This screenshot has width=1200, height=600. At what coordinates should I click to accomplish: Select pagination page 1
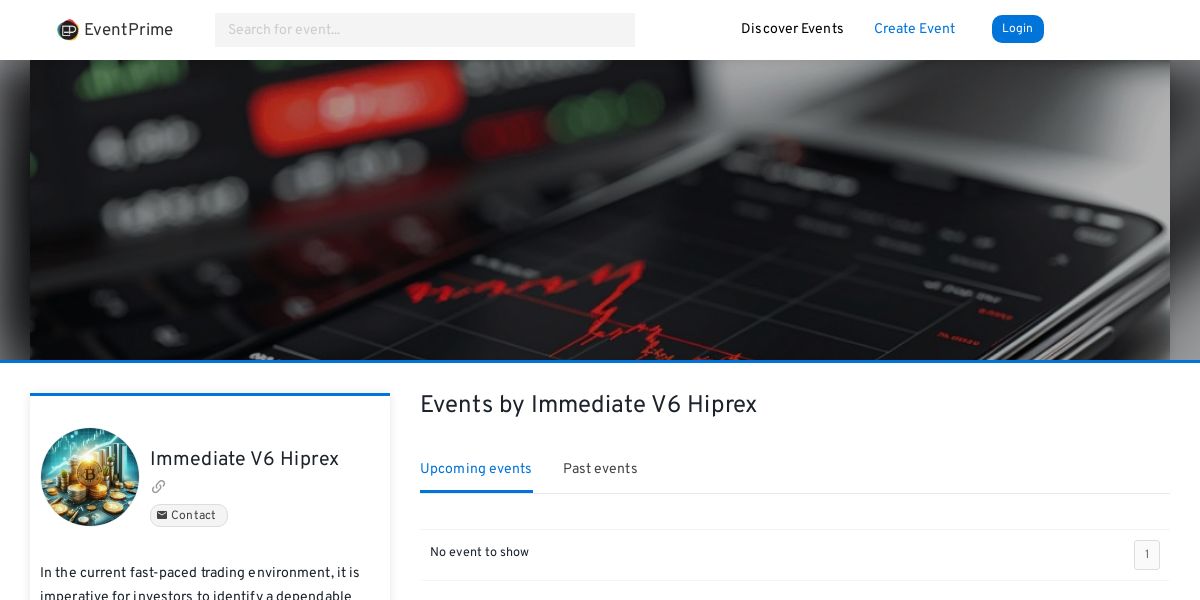(1147, 555)
